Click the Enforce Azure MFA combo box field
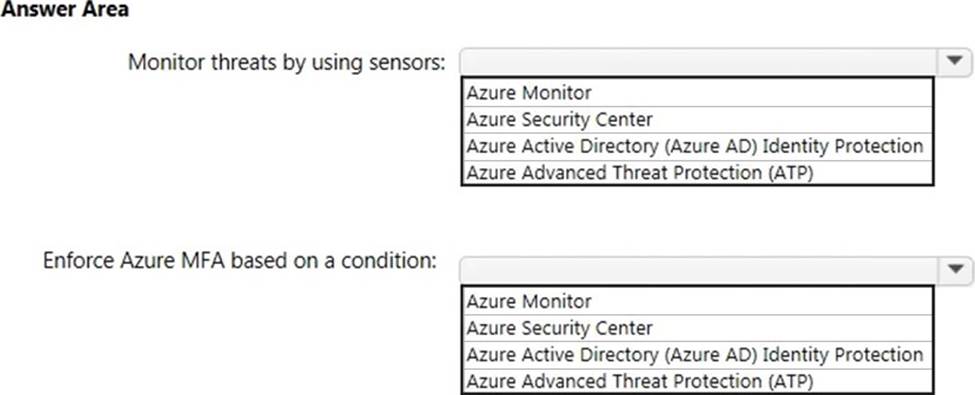 [x=716, y=269]
